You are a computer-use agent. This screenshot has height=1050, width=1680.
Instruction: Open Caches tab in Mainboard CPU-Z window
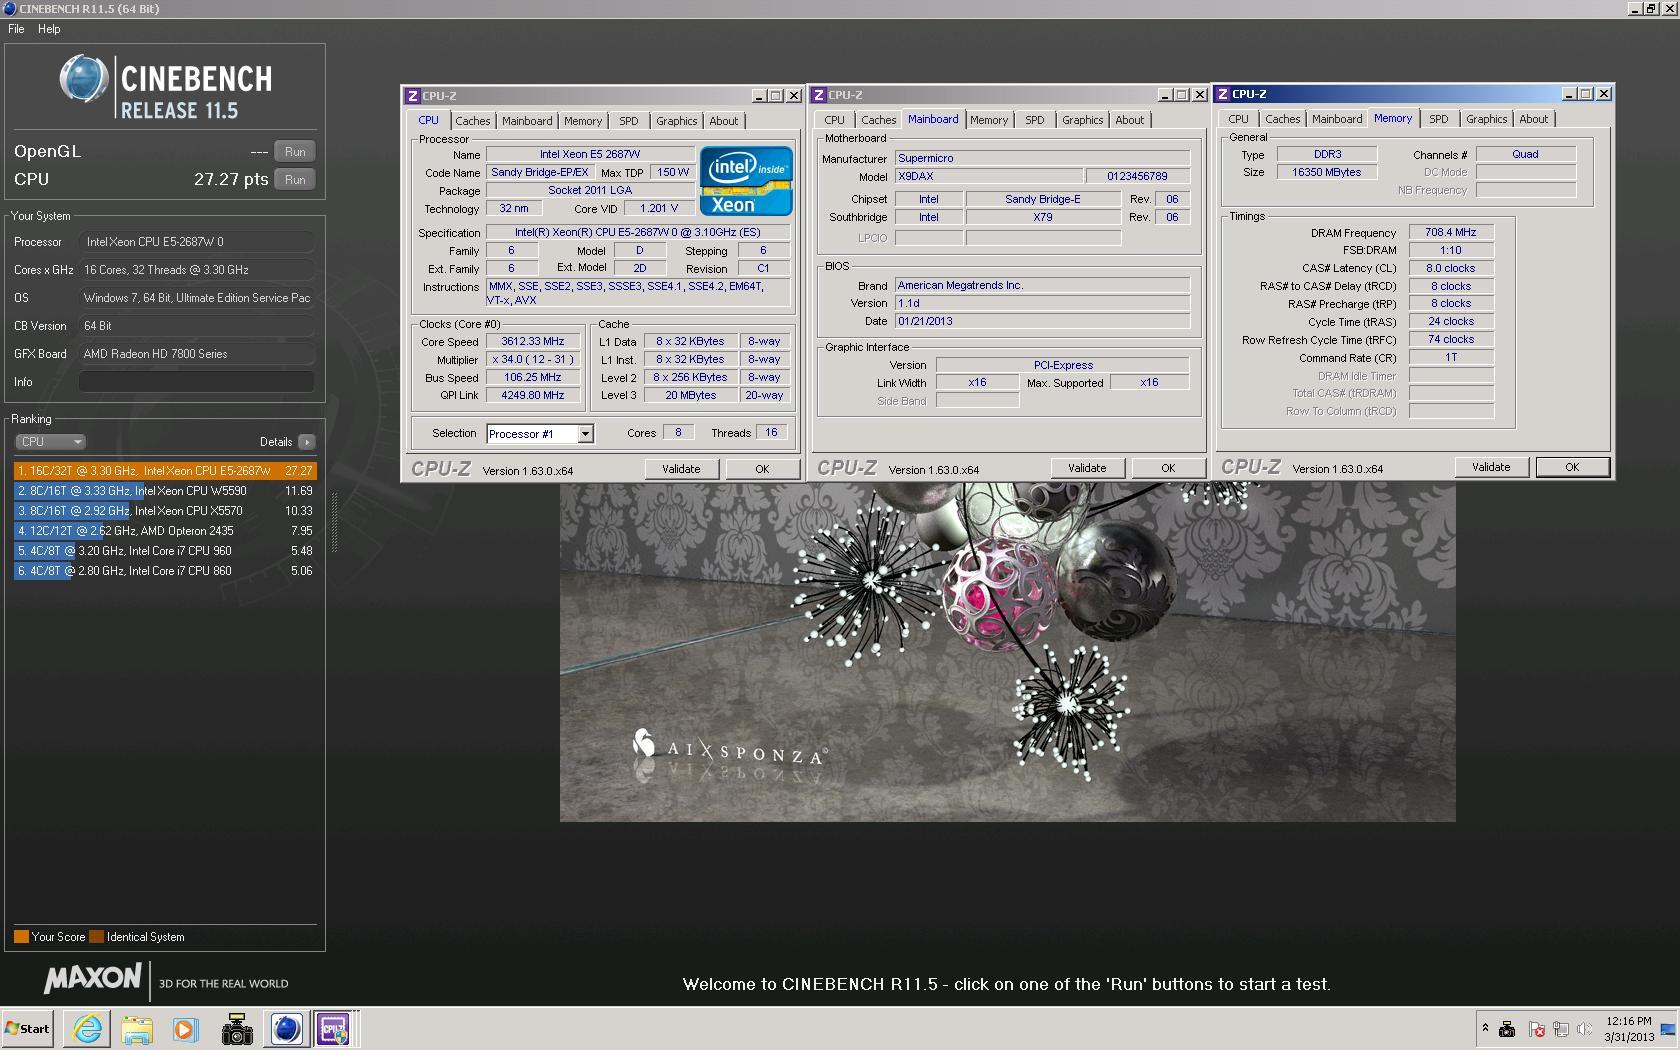point(879,120)
